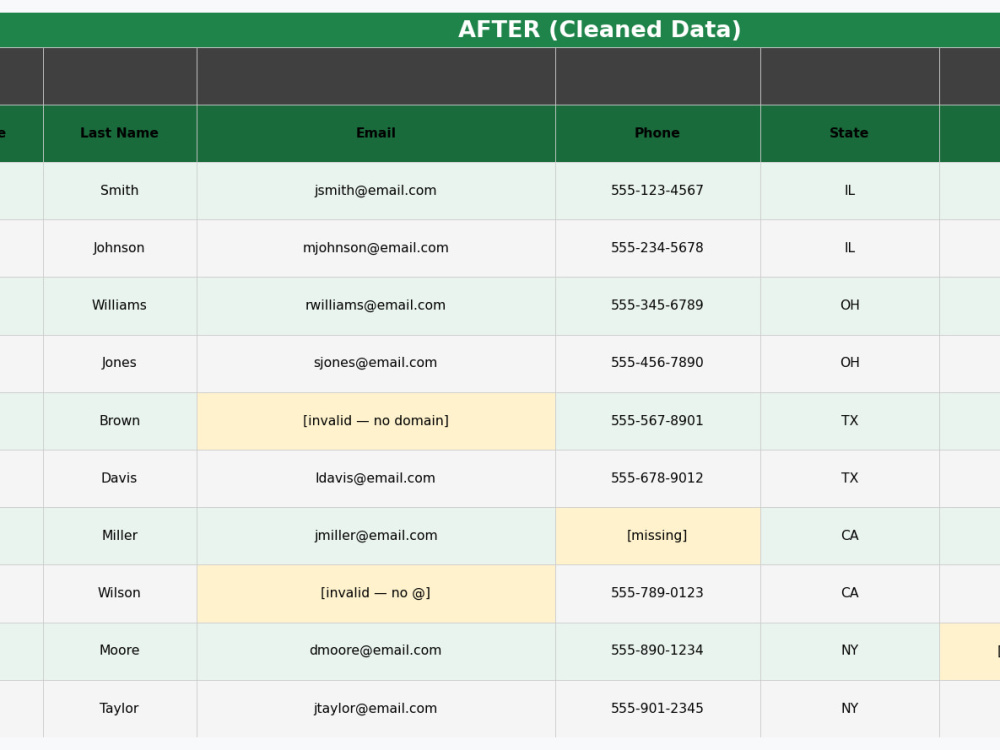Click the Davis last name cell

[x=120, y=478]
